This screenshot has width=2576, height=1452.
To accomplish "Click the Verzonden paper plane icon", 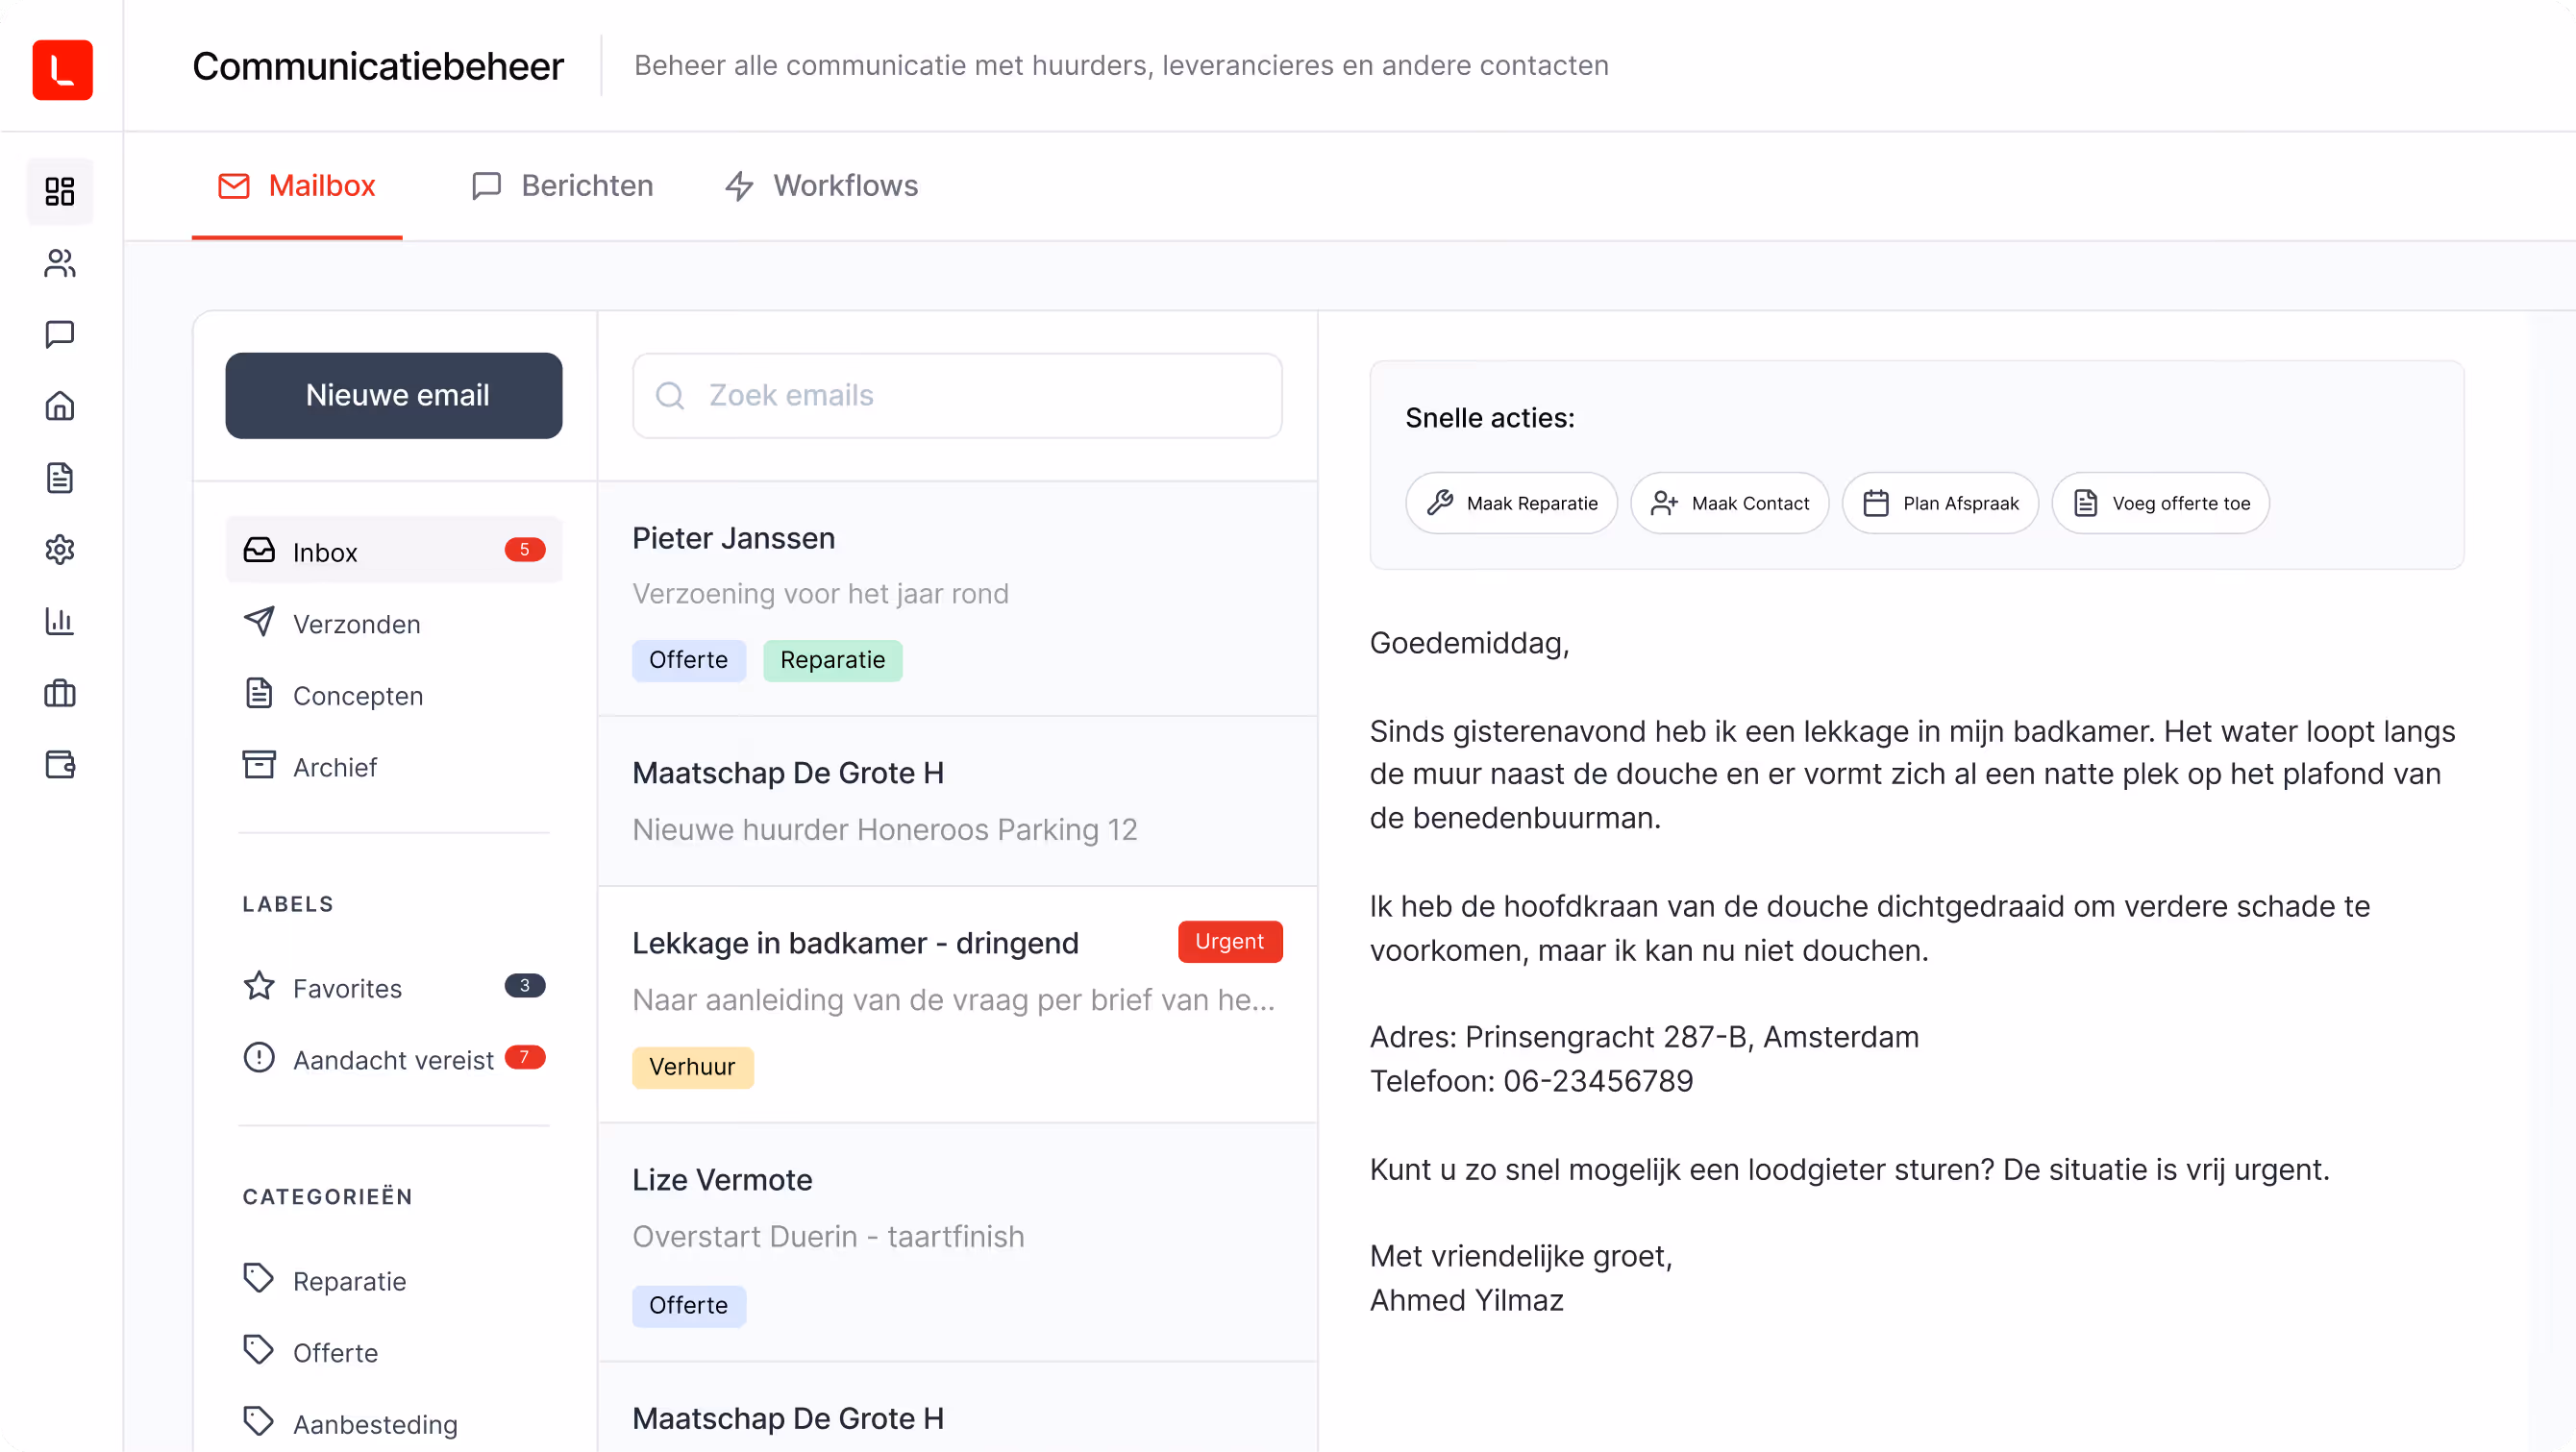I will (x=259, y=621).
